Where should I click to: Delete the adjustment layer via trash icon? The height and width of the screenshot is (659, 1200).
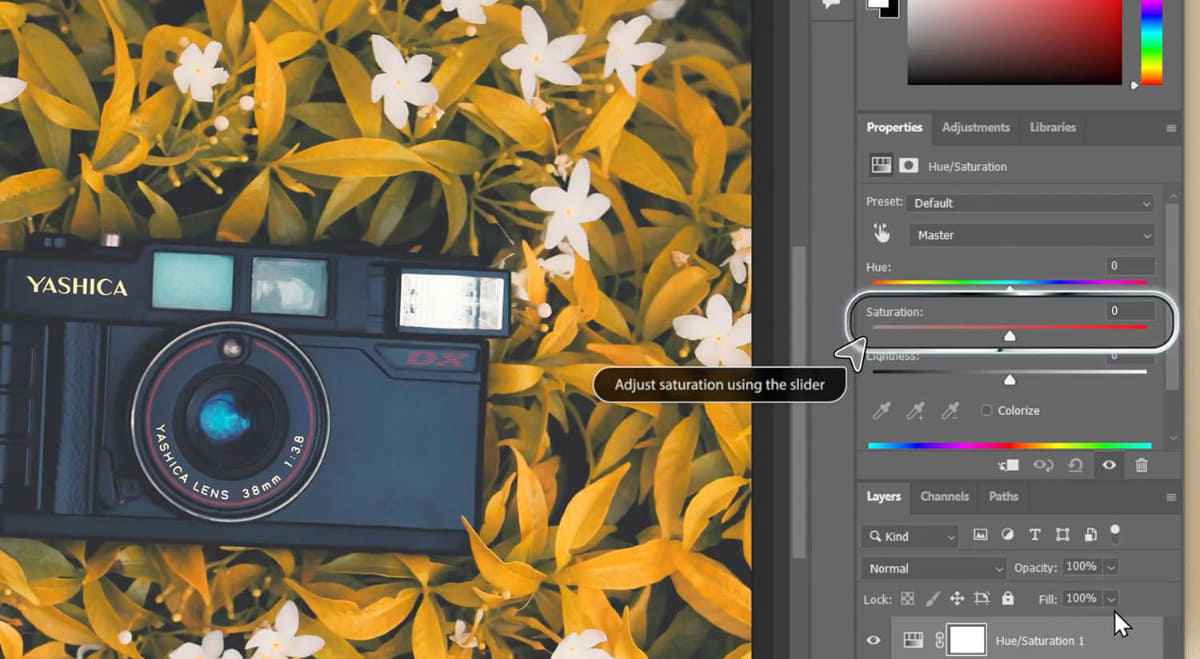click(x=1141, y=465)
